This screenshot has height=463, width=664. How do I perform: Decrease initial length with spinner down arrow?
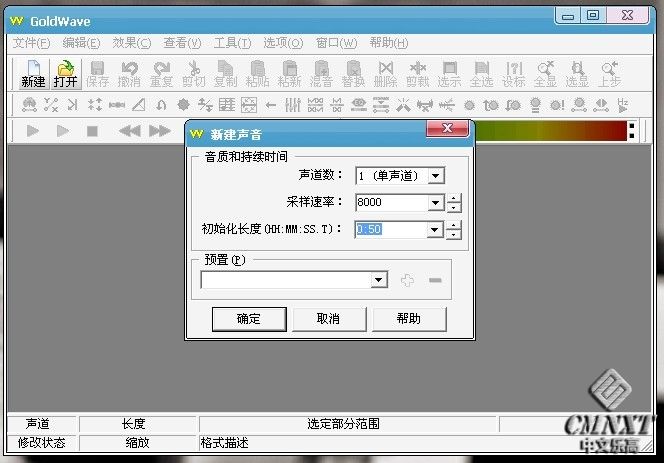pyautogui.click(x=454, y=234)
